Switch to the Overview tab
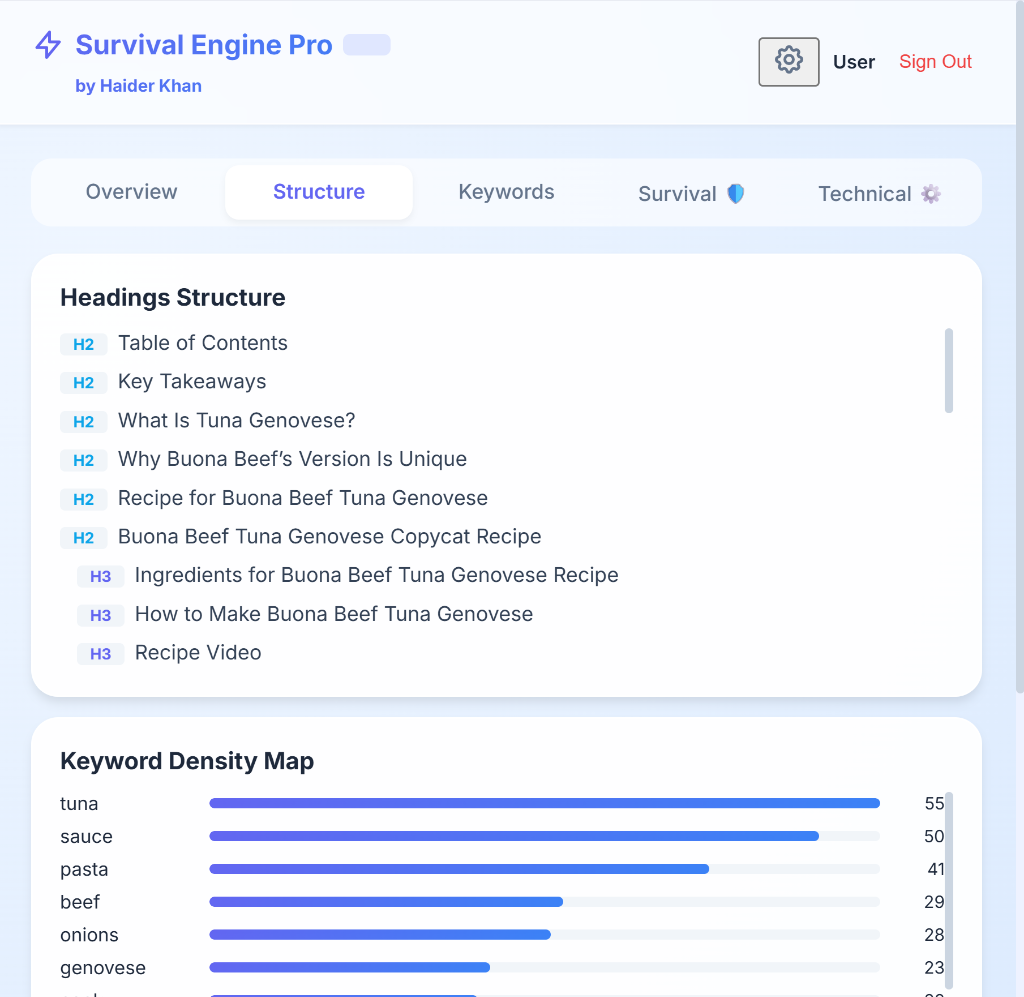Image resolution: width=1024 pixels, height=997 pixels. pyautogui.click(x=131, y=192)
